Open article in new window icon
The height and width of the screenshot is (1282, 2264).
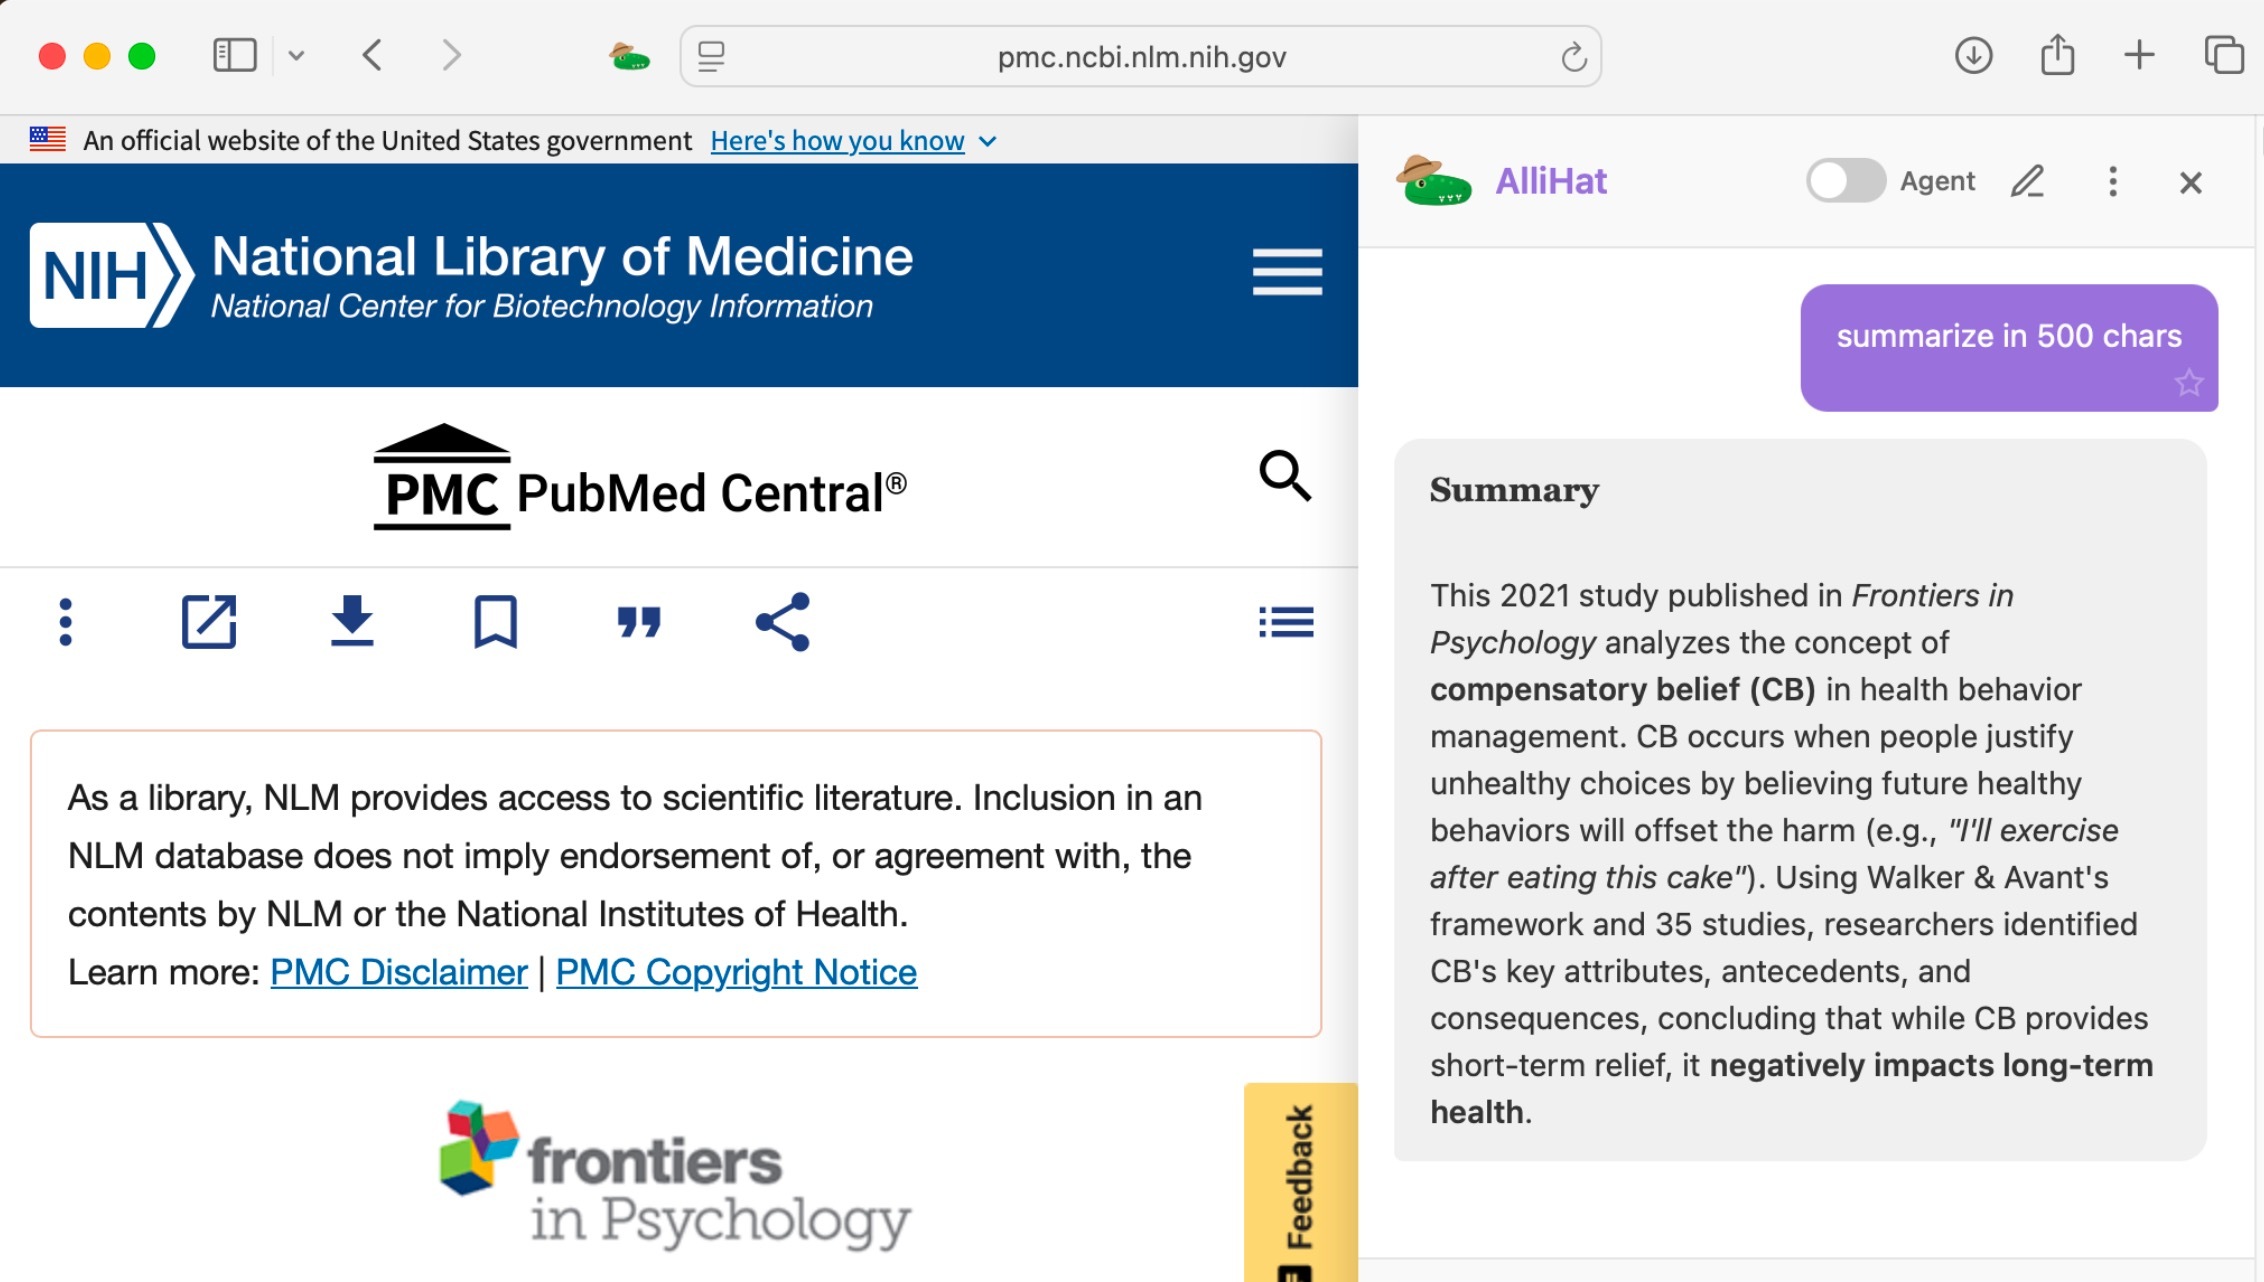[x=208, y=622]
